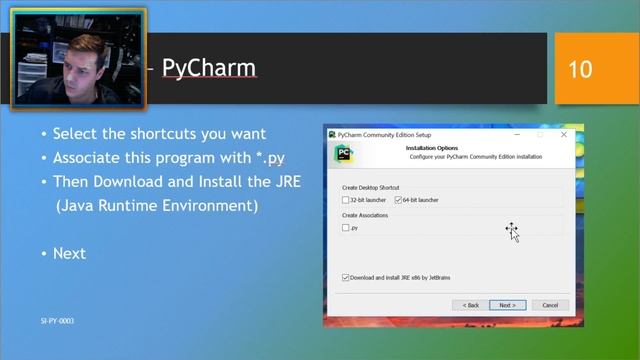Click 'Associate this program with *.py' bullet

[x=169, y=158]
